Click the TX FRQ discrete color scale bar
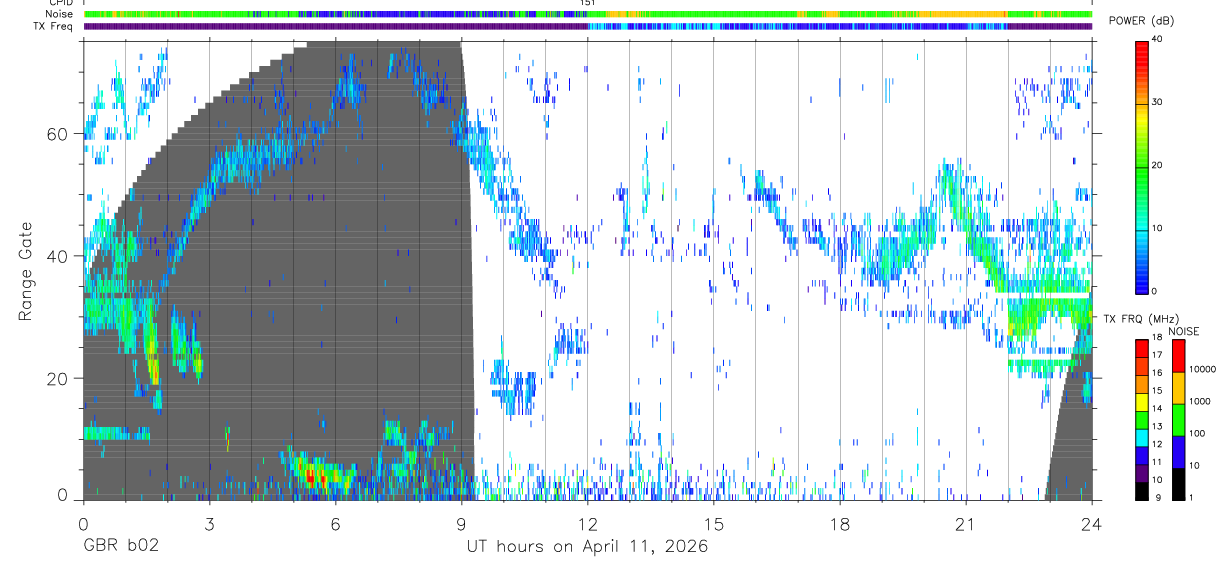The width and height of the screenshot is (1228, 567). (1142, 420)
